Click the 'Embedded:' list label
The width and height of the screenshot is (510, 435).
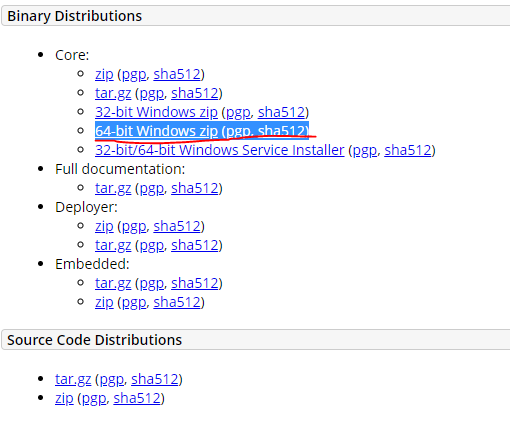tap(92, 264)
